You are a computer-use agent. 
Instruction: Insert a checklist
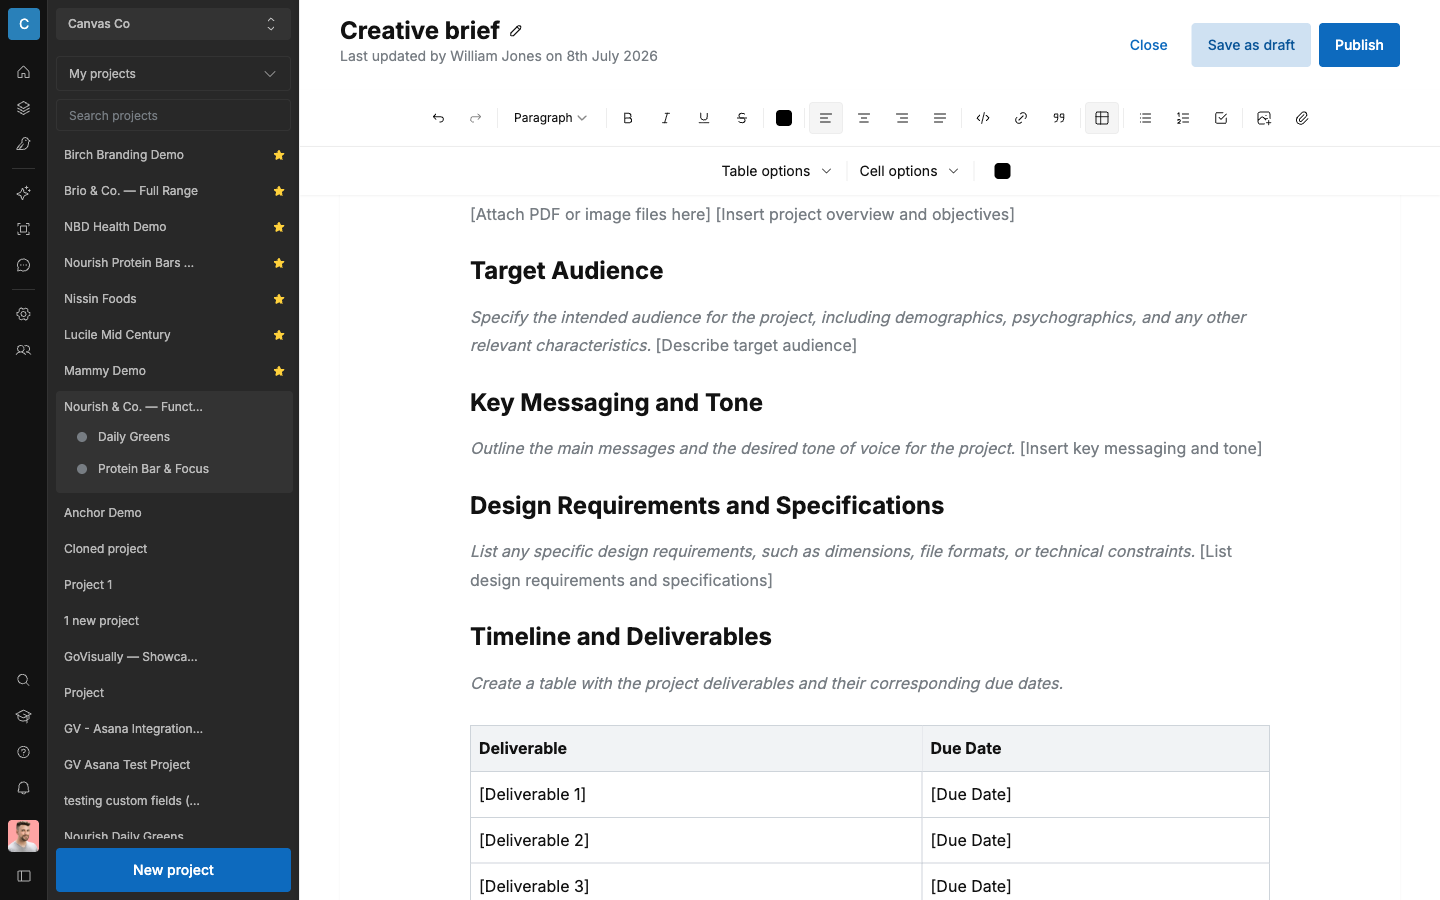1221,118
